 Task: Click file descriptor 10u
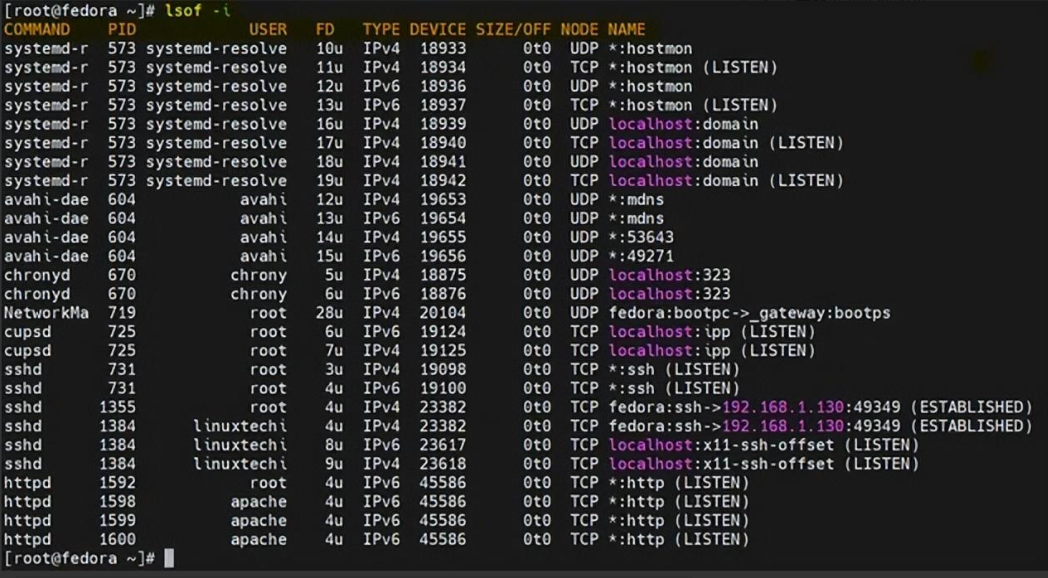pos(330,49)
